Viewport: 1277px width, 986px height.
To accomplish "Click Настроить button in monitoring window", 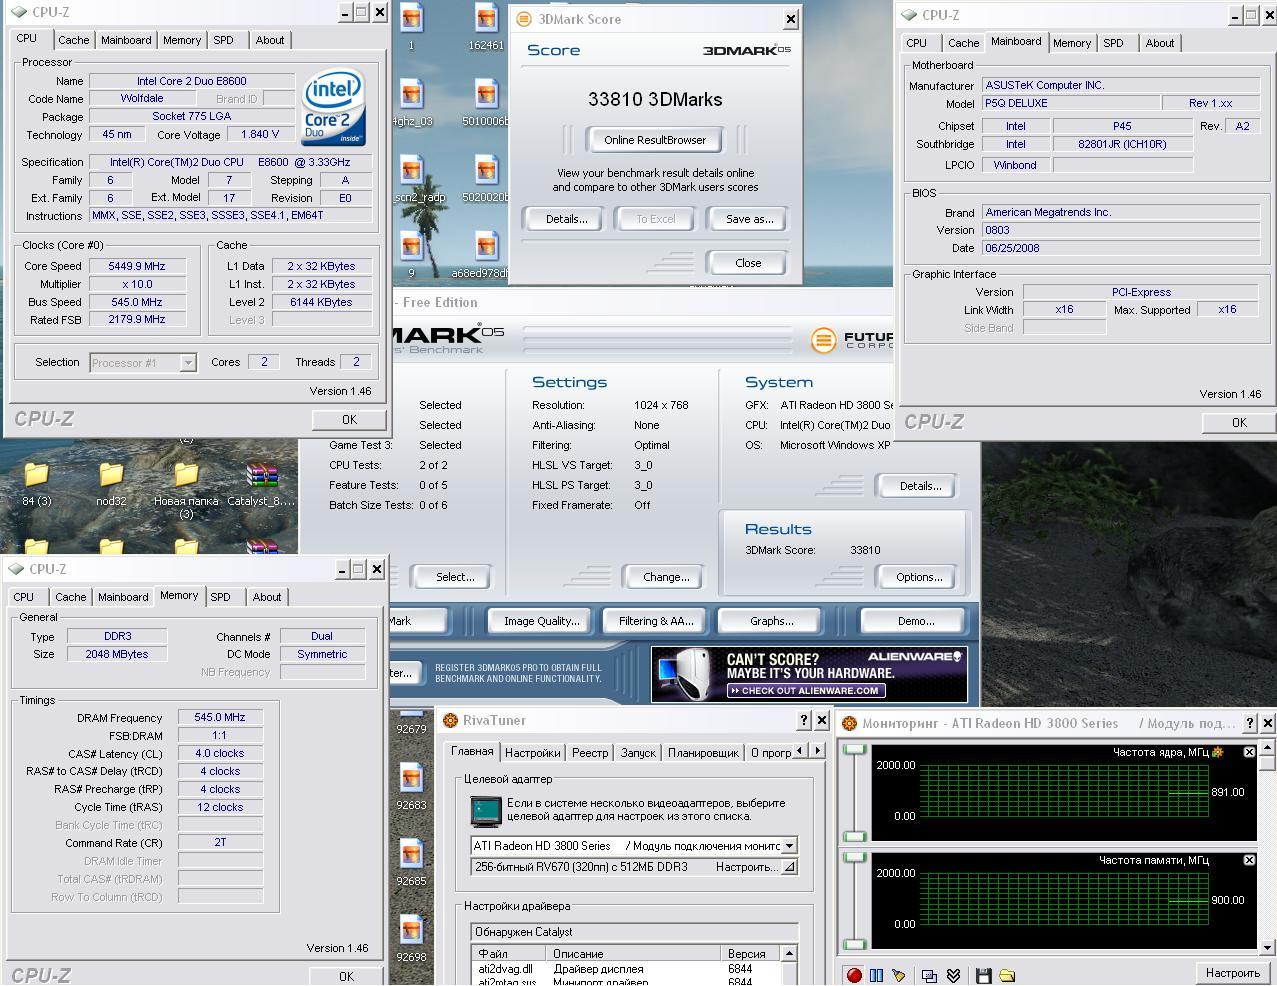I will tap(1232, 973).
